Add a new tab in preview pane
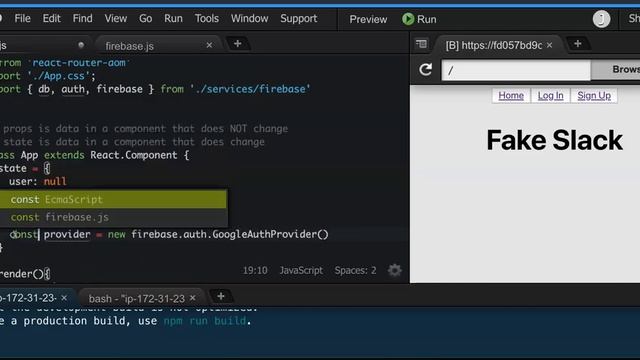This screenshot has height=360, width=640. 578,44
